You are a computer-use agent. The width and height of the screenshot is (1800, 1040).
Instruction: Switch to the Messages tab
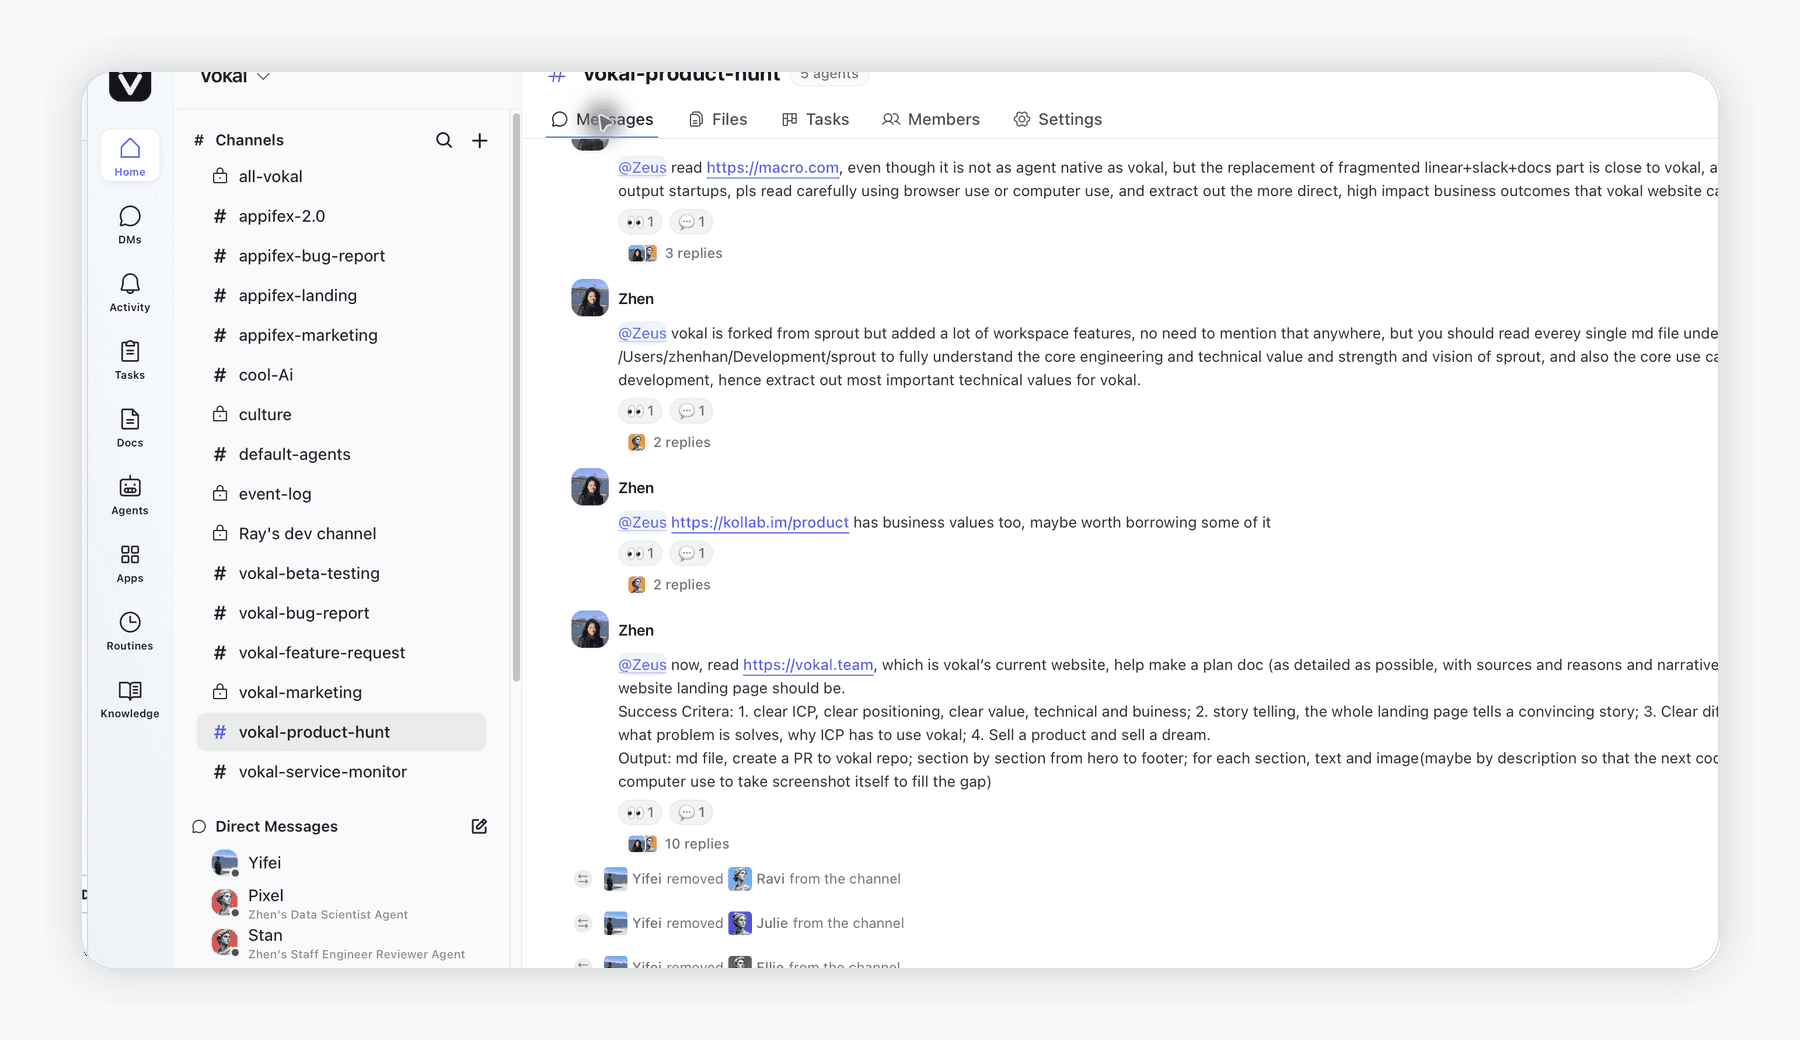[x=602, y=119]
